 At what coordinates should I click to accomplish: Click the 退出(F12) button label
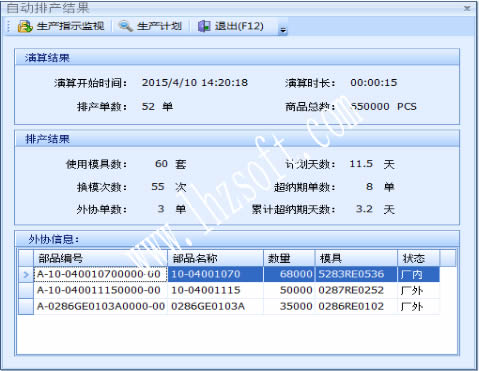239,26
